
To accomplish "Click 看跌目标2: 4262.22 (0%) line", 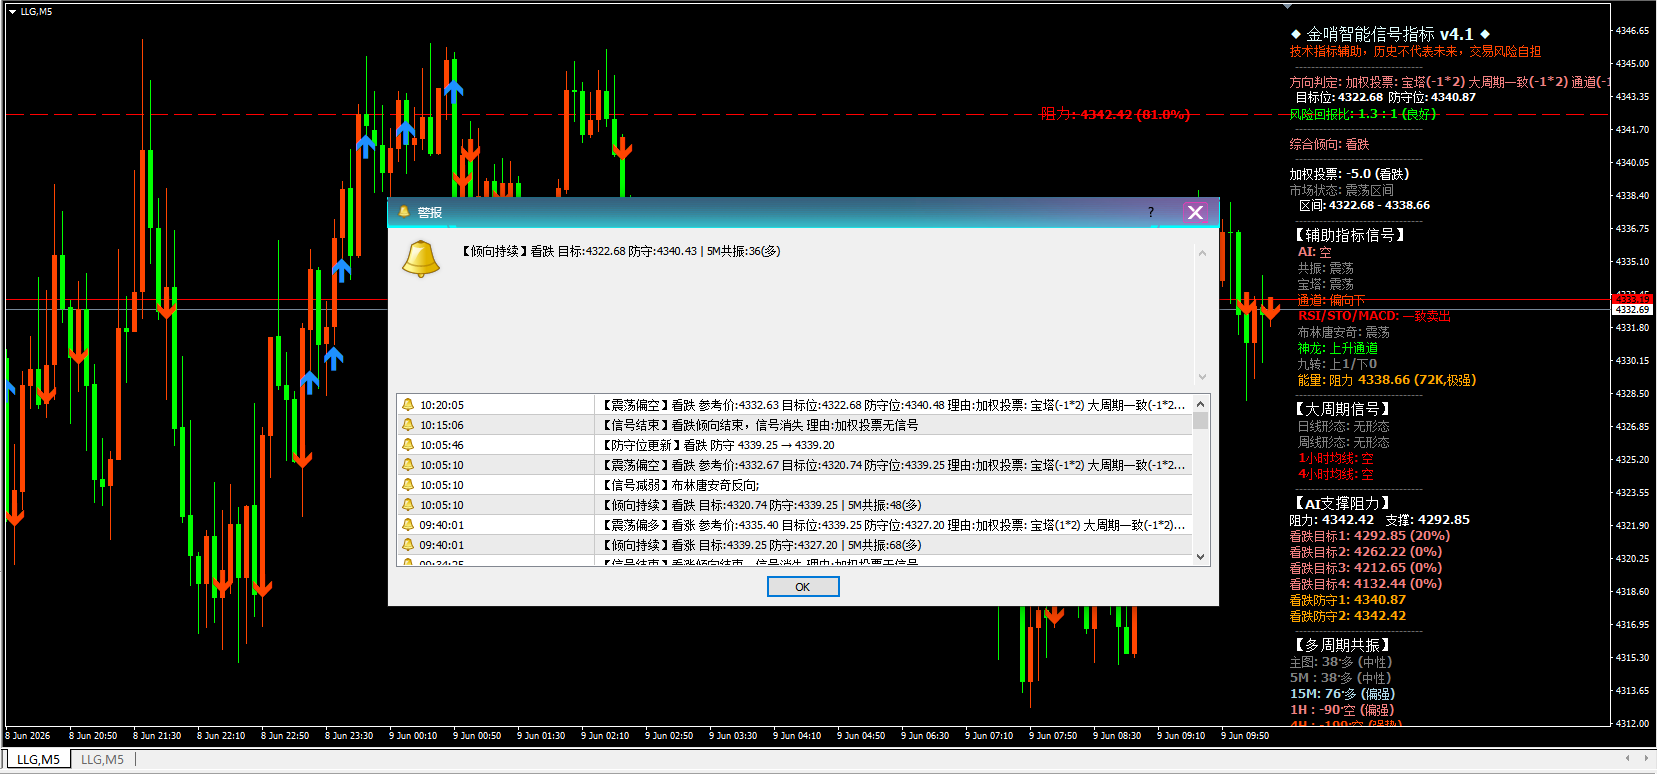I will pos(1365,552).
